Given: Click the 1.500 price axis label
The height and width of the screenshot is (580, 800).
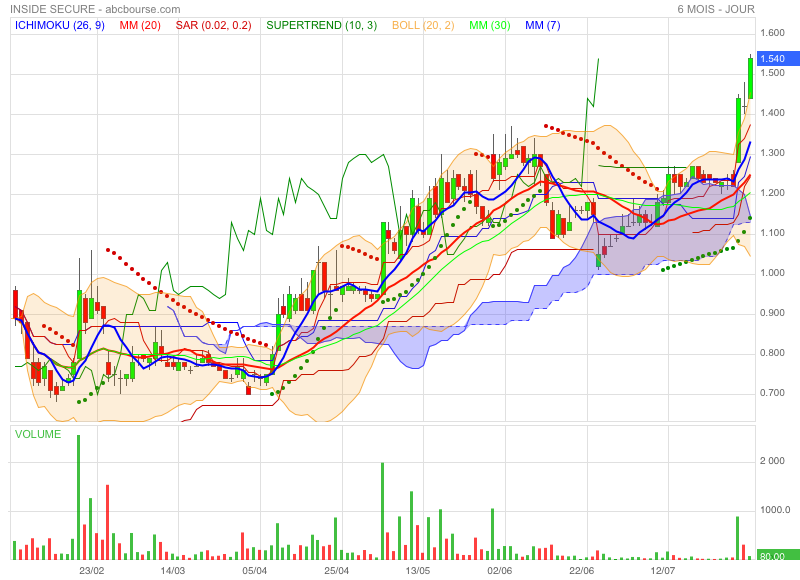Looking at the screenshot, I should 772,73.
